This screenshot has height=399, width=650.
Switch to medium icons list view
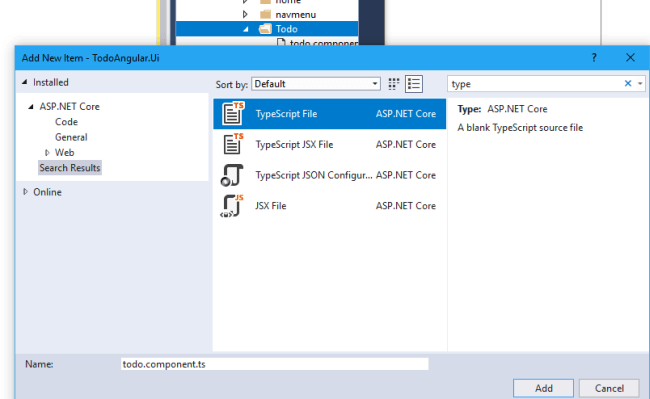[x=414, y=84]
